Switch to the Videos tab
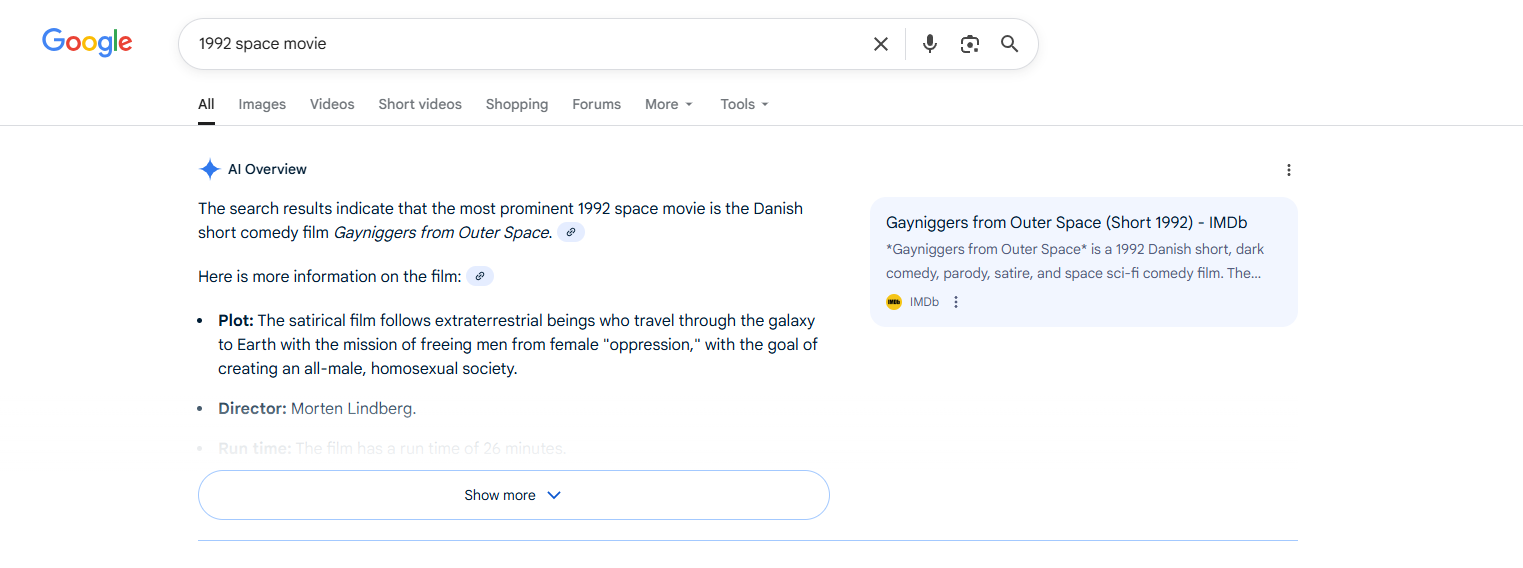The height and width of the screenshot is (568, 1523). (x=332, y=104)
